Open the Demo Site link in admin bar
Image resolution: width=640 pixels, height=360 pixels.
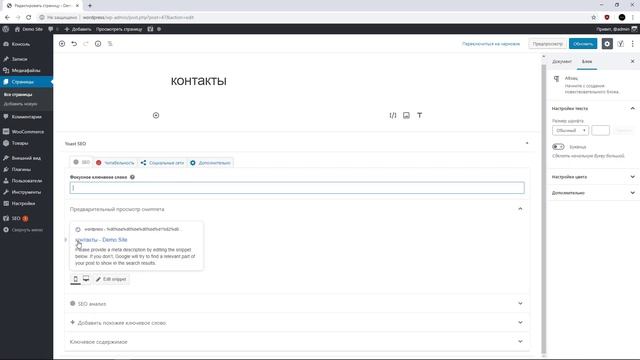(29, 29)
